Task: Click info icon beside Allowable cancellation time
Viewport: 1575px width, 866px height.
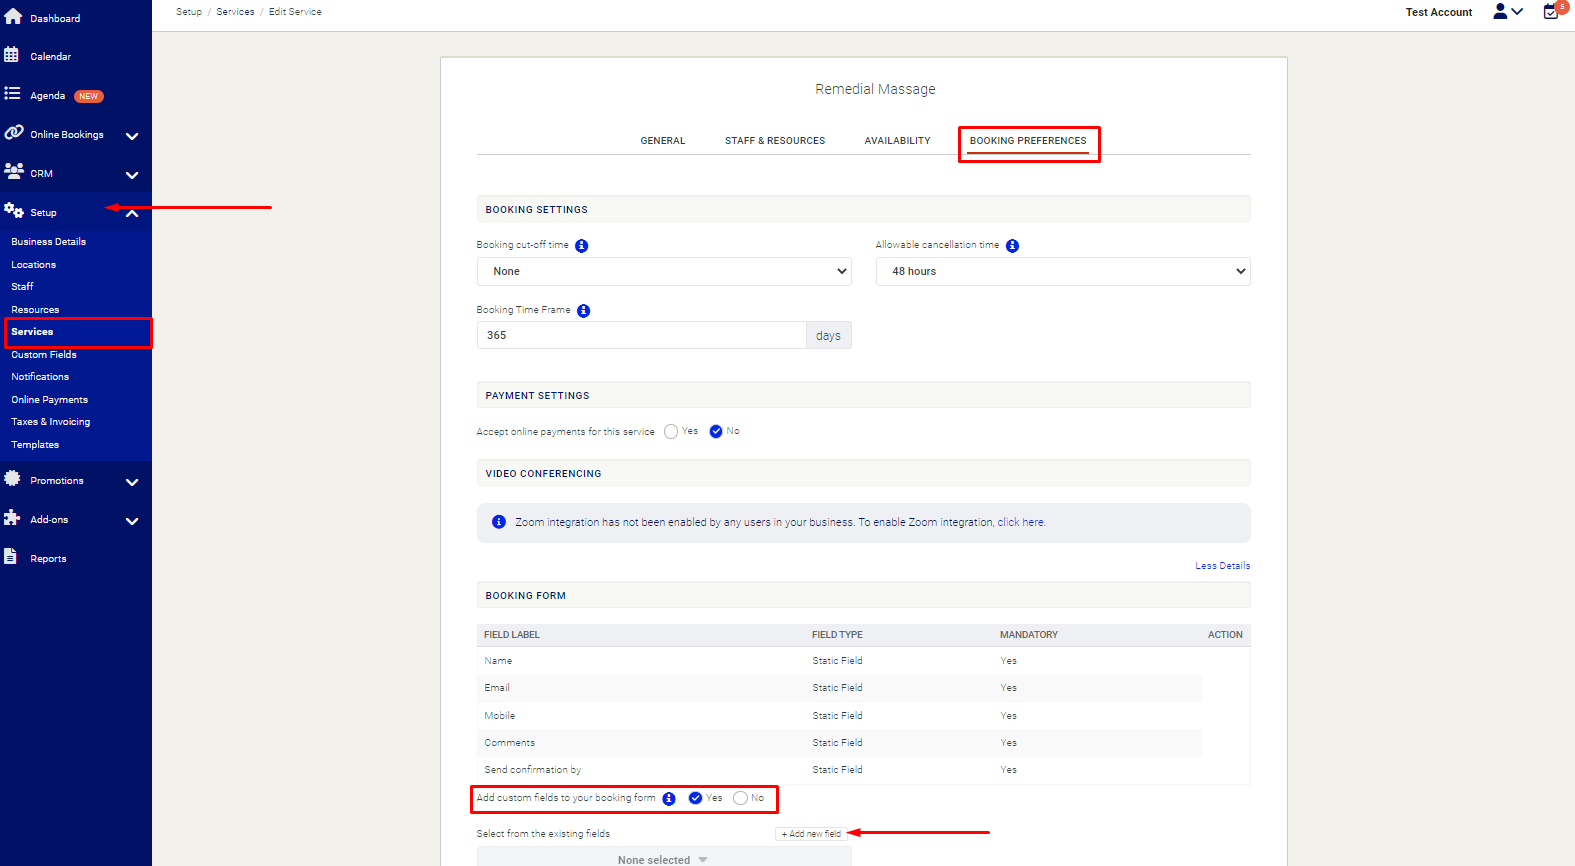Action: tap(1012, 246)
